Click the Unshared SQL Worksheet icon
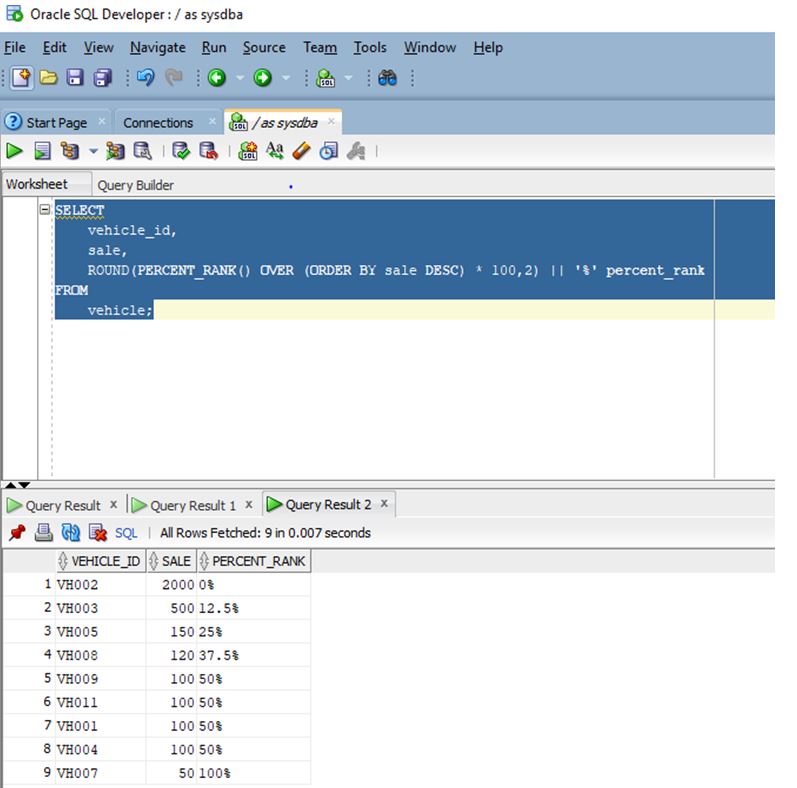Screen dimensions: 797x788 [x=248, y=151]
